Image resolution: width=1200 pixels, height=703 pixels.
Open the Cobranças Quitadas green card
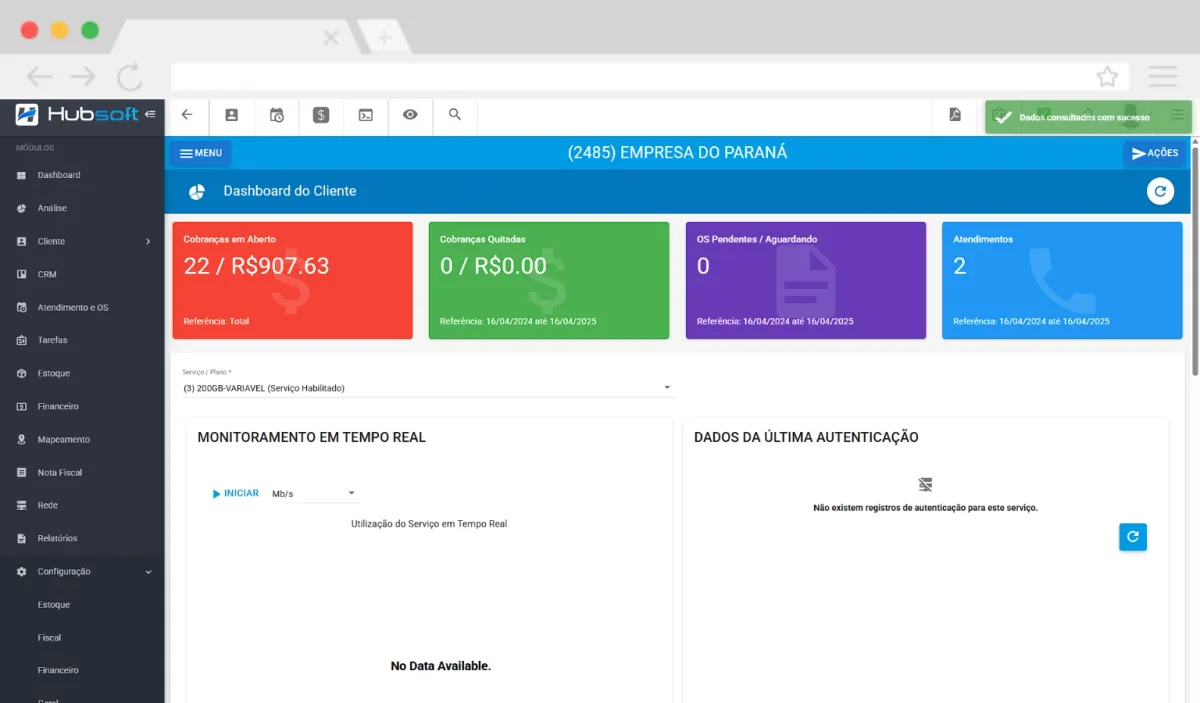pos(549,281)
